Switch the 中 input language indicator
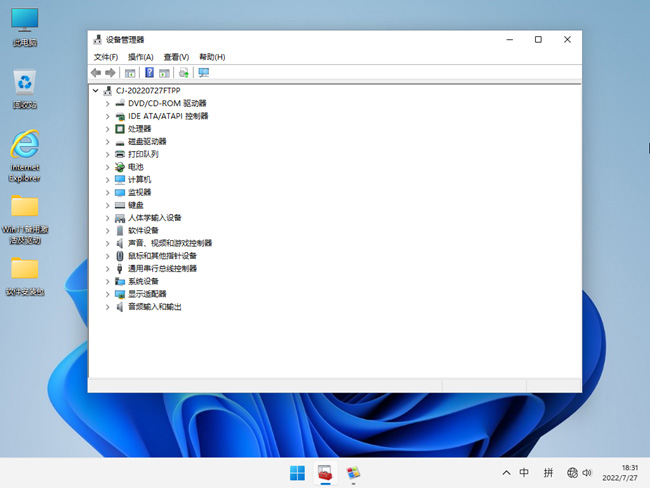 point(524,473)
